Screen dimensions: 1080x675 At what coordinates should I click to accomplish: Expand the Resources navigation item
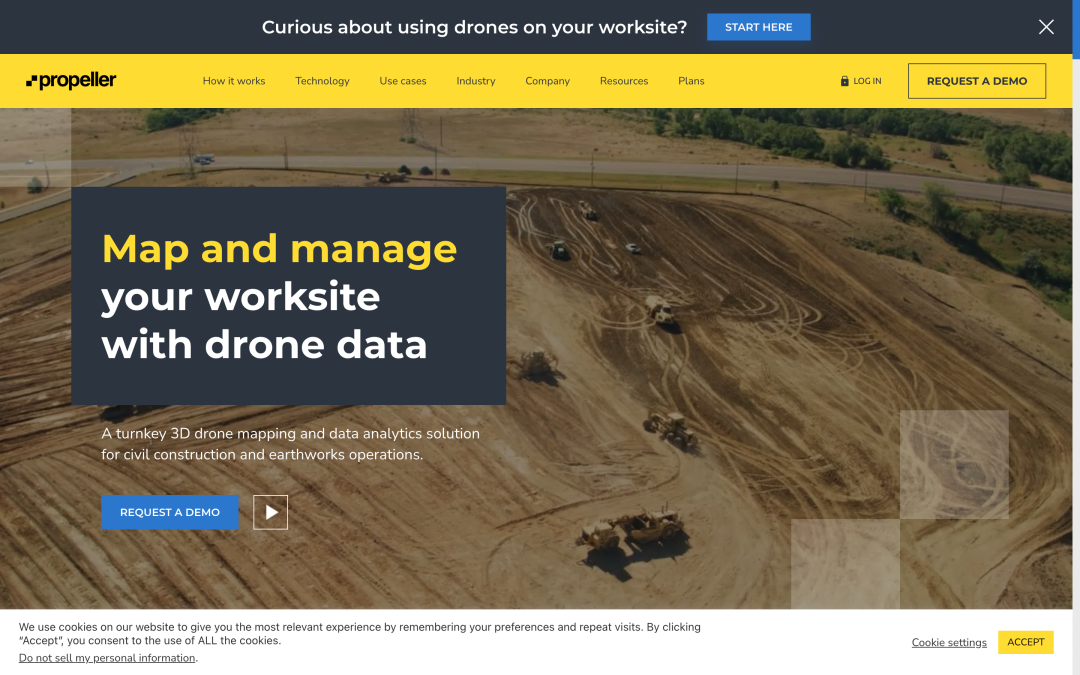tap(623, 81)
